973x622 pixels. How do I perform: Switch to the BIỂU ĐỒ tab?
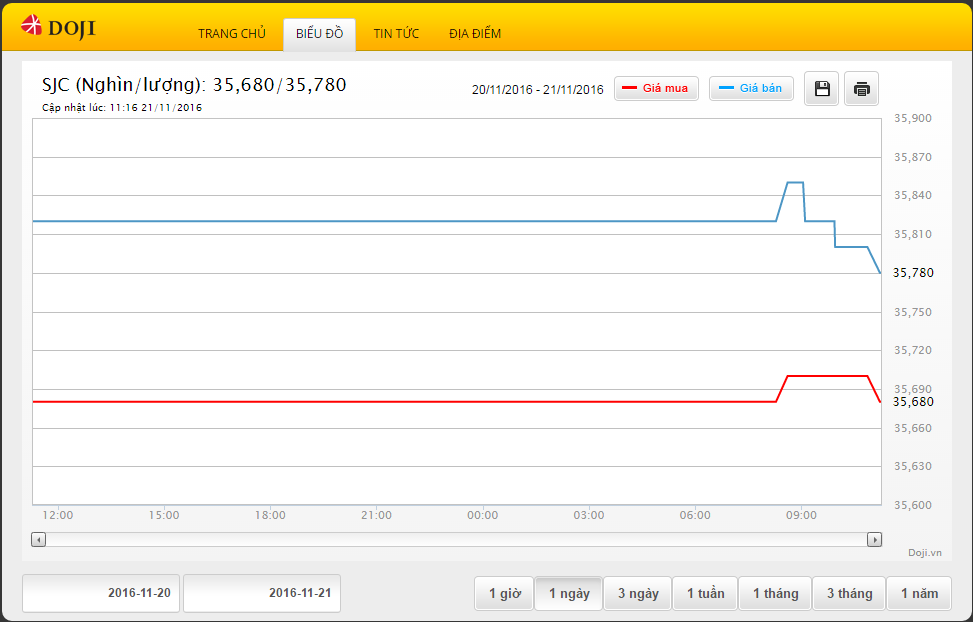point(320,34)
